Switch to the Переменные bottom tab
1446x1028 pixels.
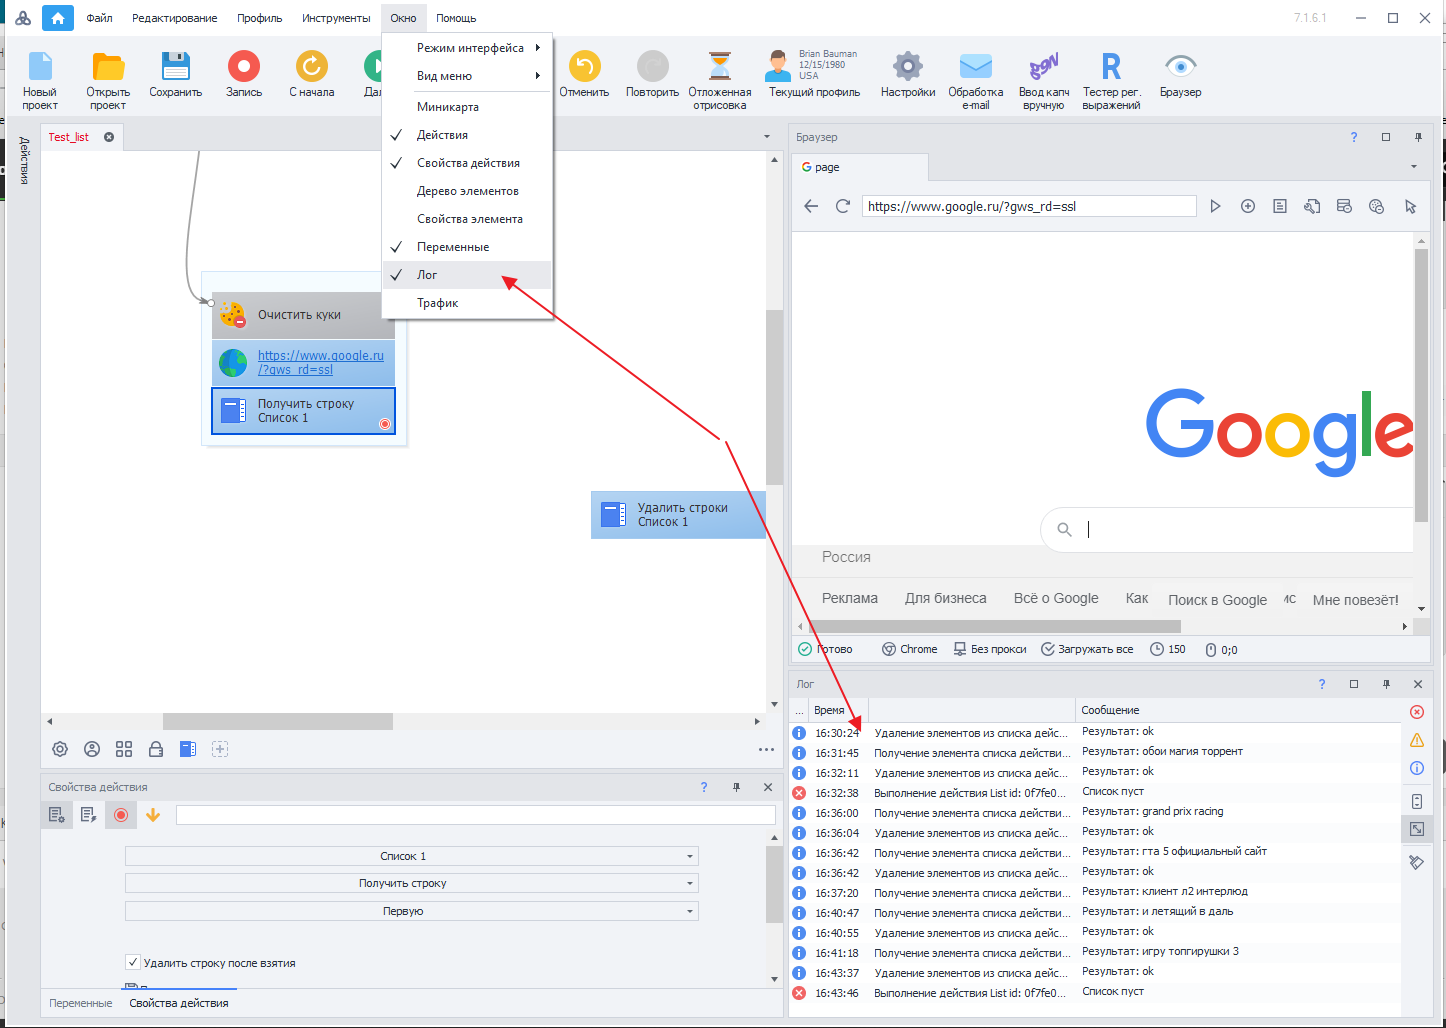tap(80, 1003)
